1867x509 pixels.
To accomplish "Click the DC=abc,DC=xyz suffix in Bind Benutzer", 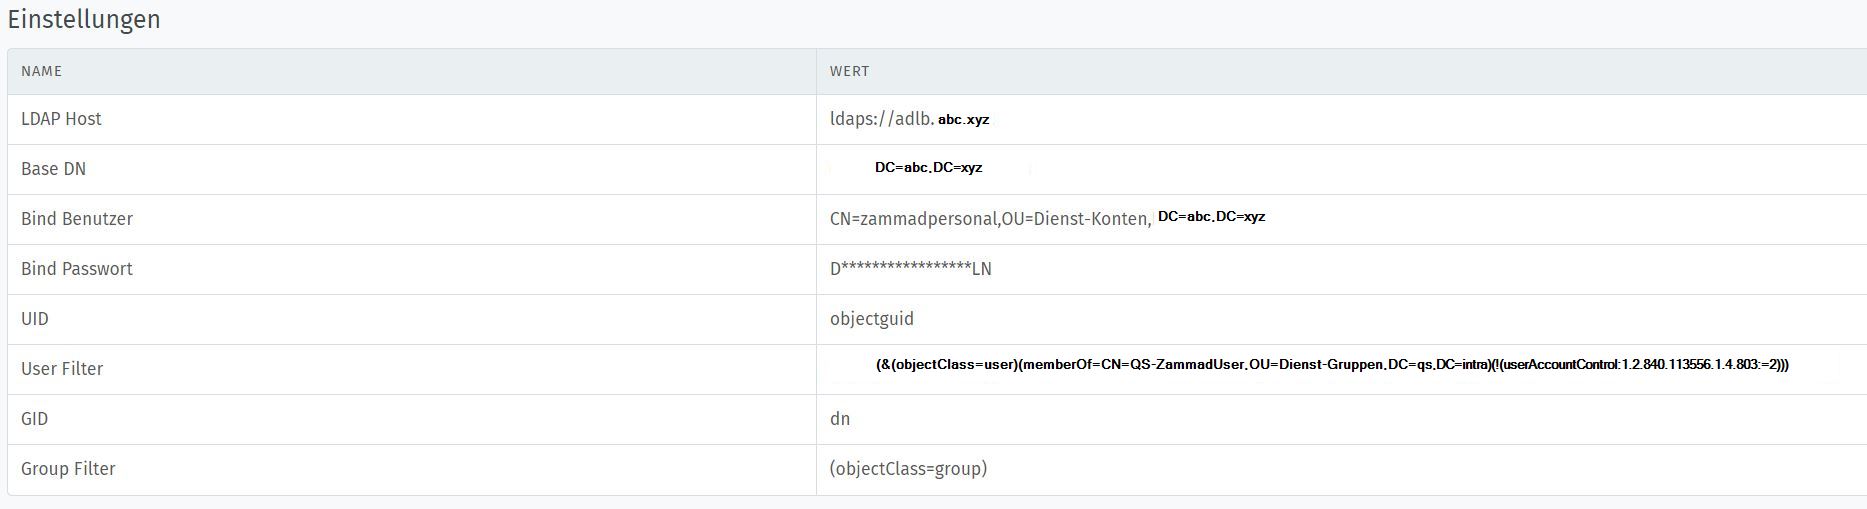I will click(x=1212, y=217).
